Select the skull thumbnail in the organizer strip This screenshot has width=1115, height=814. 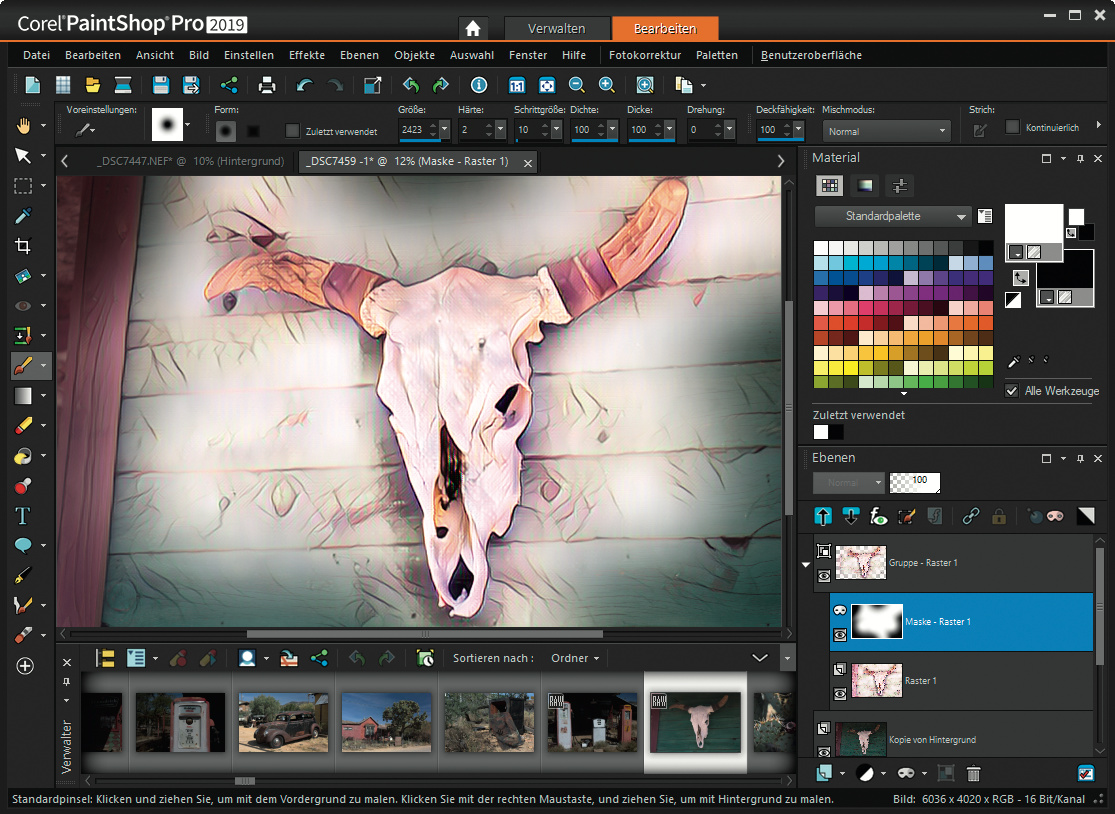[695, 722]
